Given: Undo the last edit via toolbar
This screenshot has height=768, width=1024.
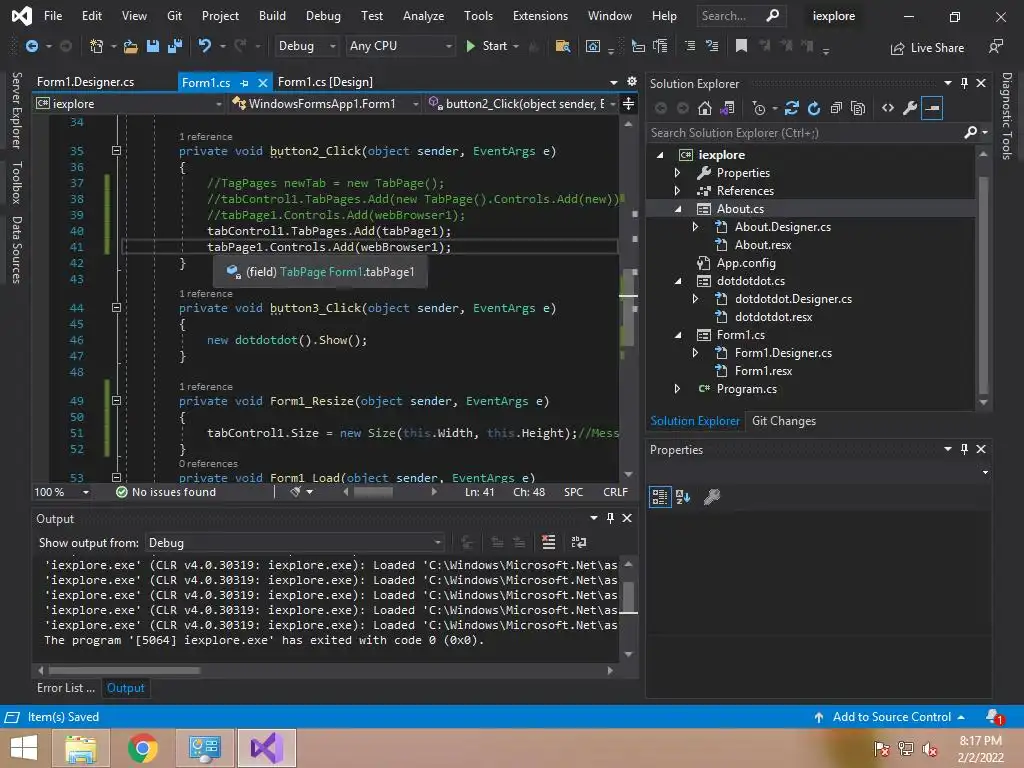Looking at the screenshot, I should pyautogui.click(x=204, y=46).
